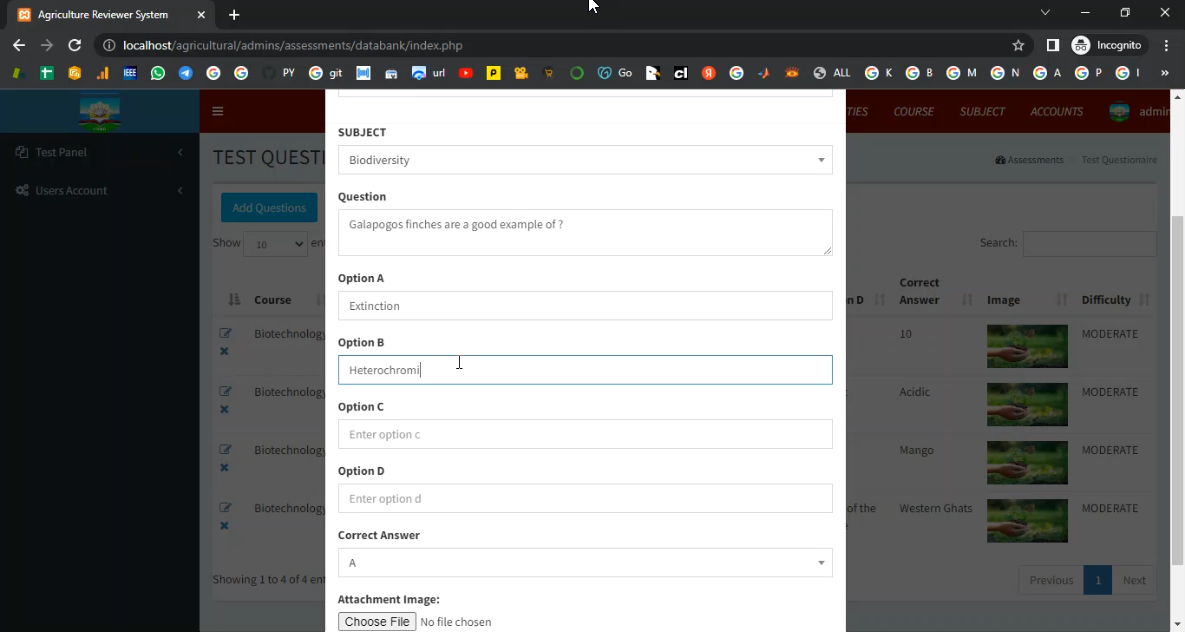Open the Correct Answer dropdown
This screenshot has width=1185, height=632.
[x=585, y=563]
